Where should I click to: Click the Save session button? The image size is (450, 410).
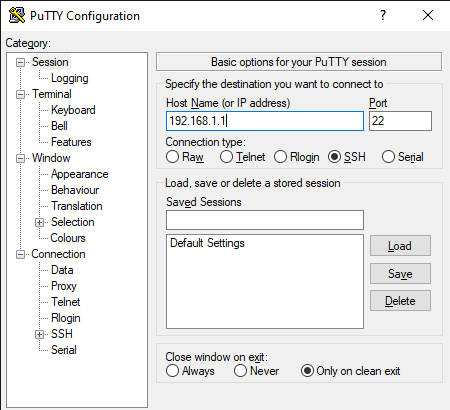coord(400,274)
